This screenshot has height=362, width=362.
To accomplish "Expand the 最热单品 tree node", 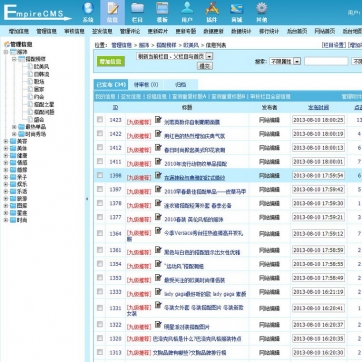I will (x=14, y=127).
